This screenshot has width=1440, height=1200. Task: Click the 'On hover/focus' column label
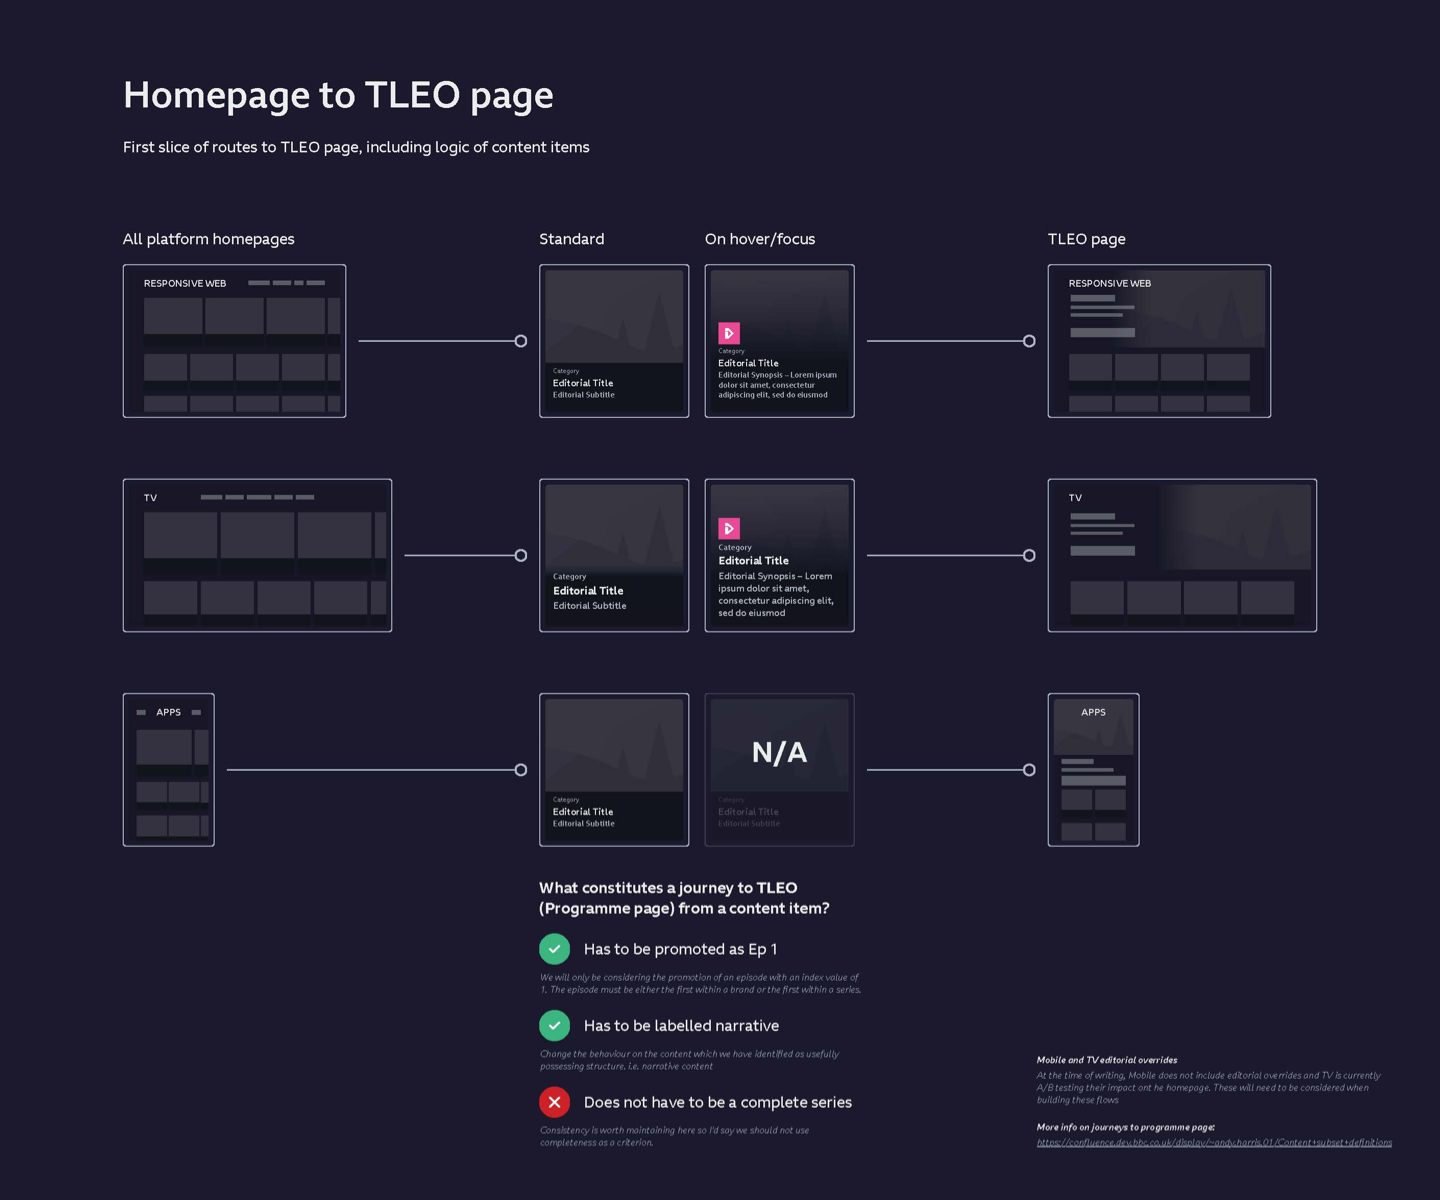pyautogui.click(x=760, y=239)
